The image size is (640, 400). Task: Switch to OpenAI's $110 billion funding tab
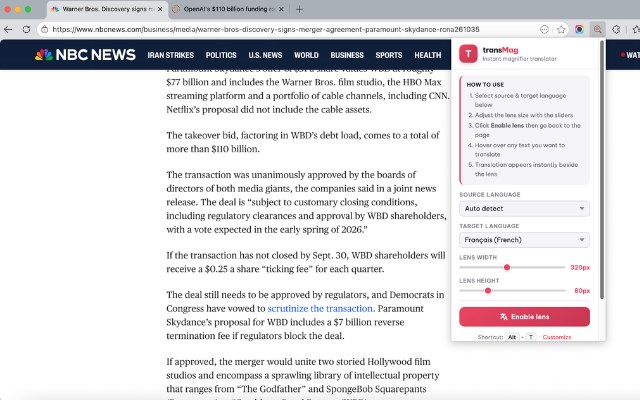[228, 9]
